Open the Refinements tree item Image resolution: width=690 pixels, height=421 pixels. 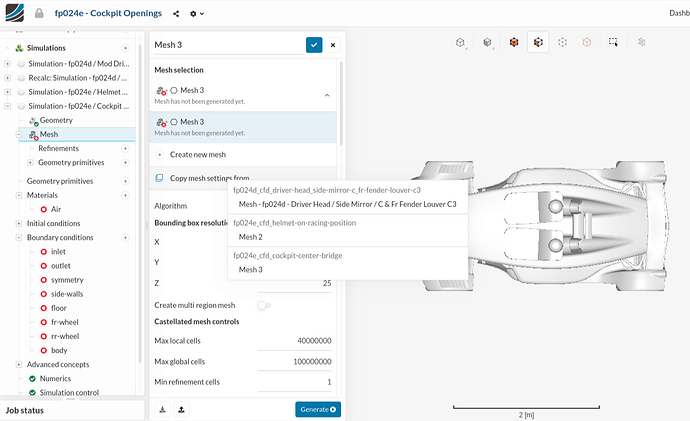tap(59, 149)
